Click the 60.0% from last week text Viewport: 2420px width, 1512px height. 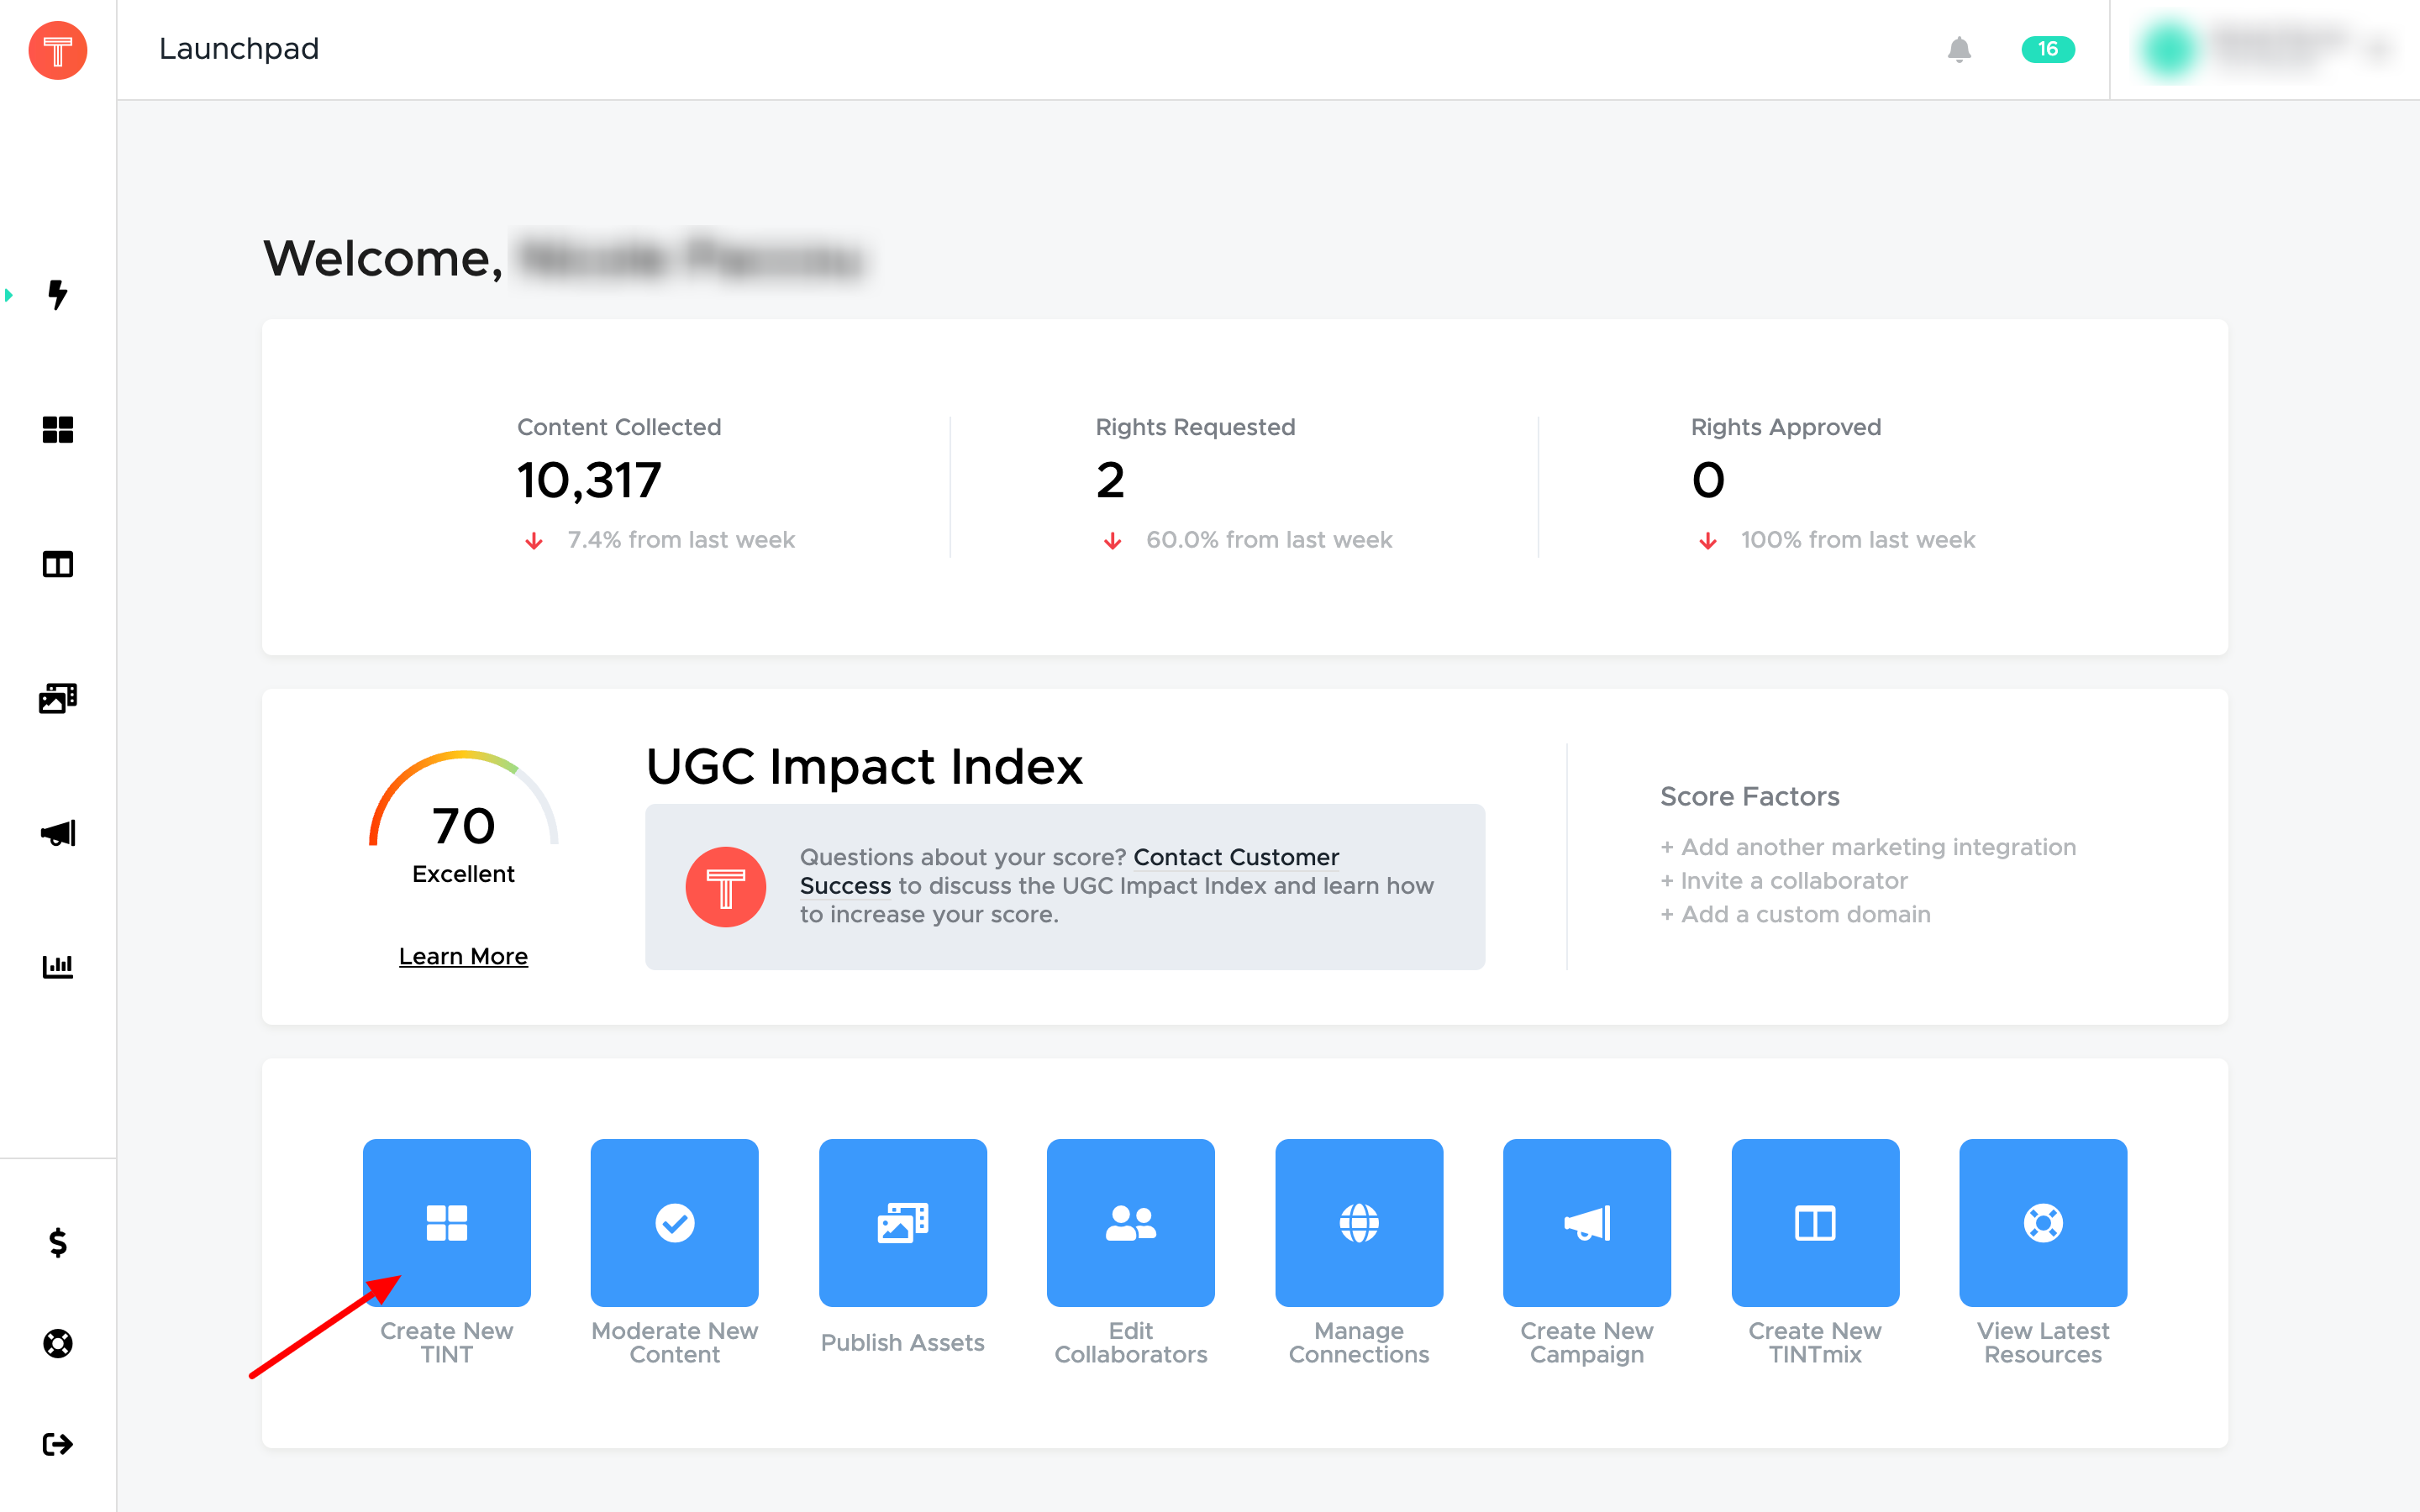pos(1269,540)
